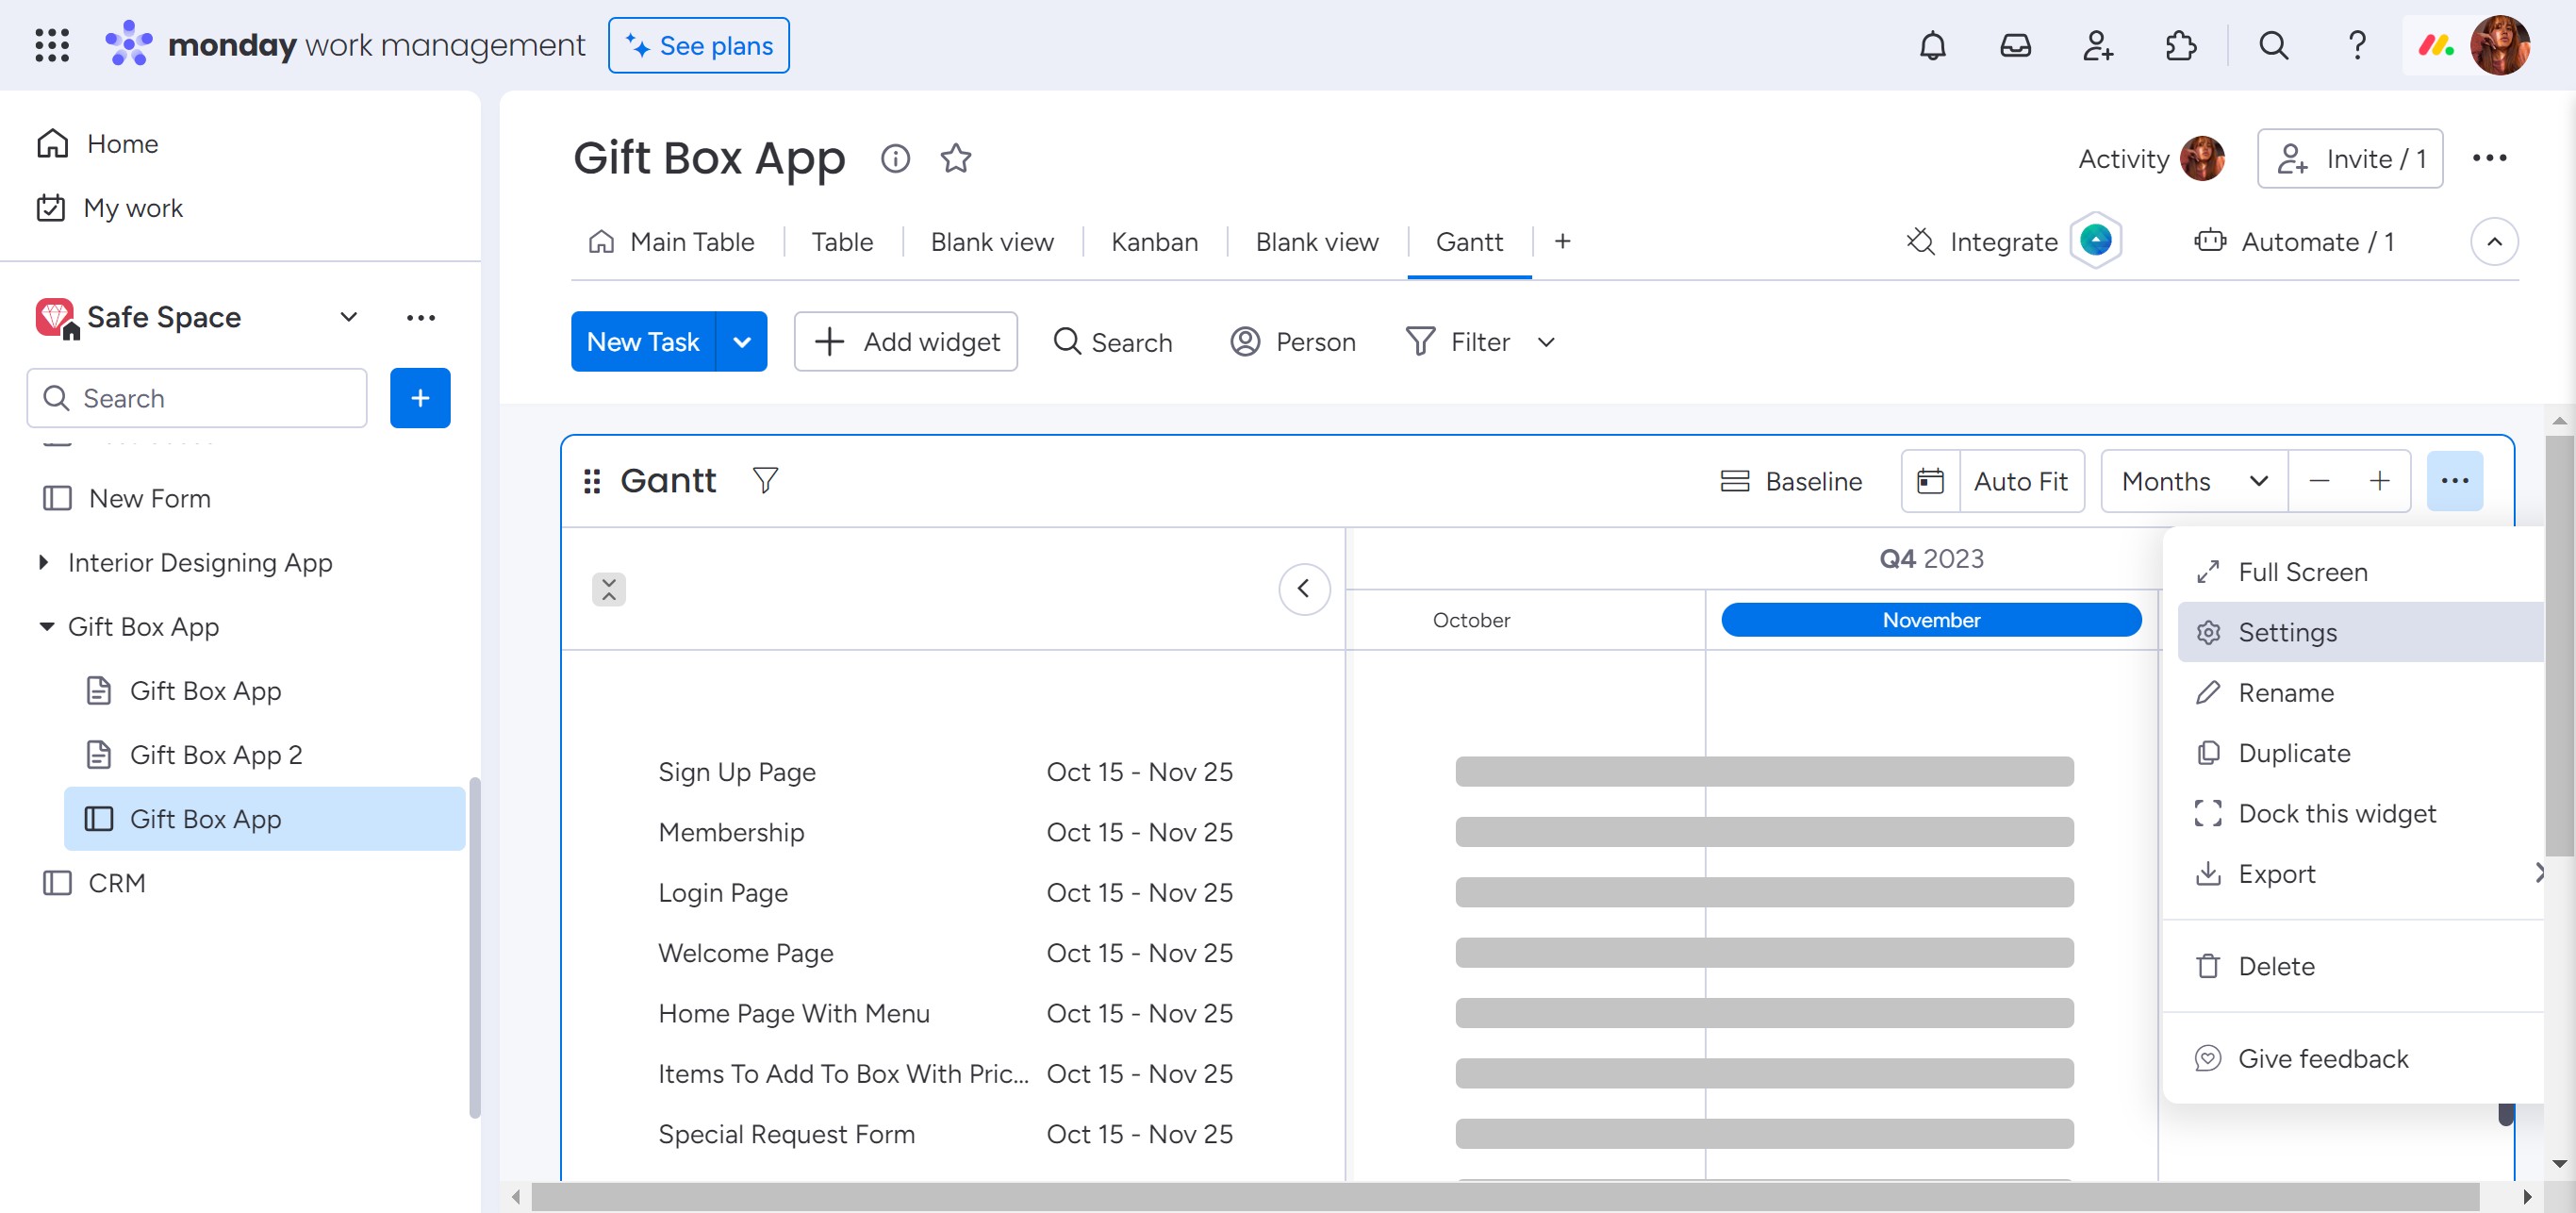
Task: Switch to the Table view tab
Action: [x=842, y=242]
